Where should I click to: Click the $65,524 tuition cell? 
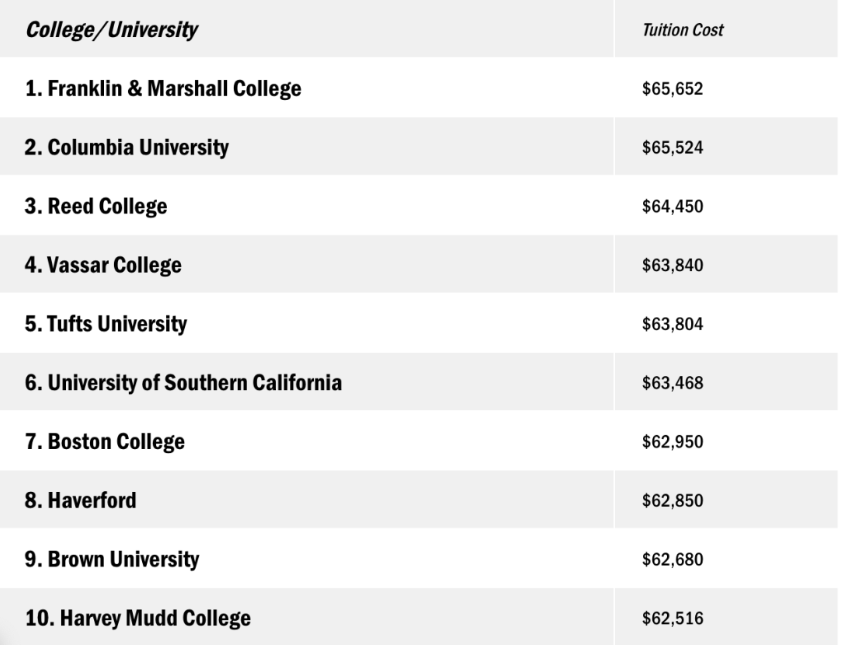pyautogui.click(x=673, y=148)
